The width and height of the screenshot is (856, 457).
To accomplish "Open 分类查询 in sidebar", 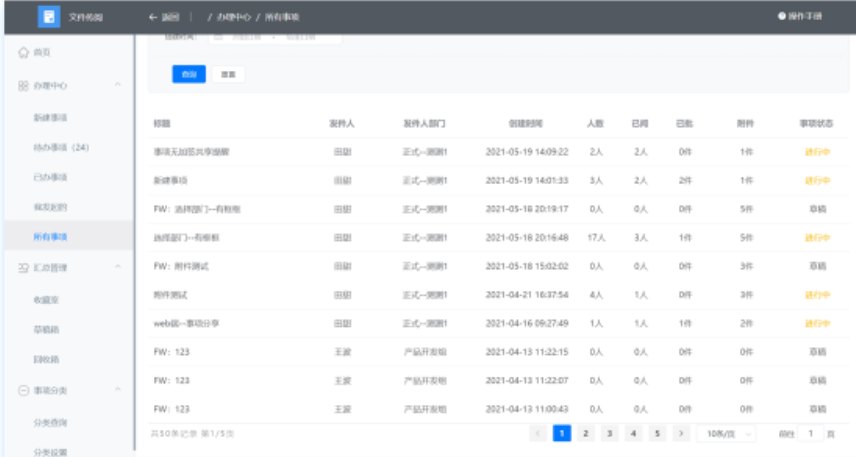I will [x=50, y=423].
